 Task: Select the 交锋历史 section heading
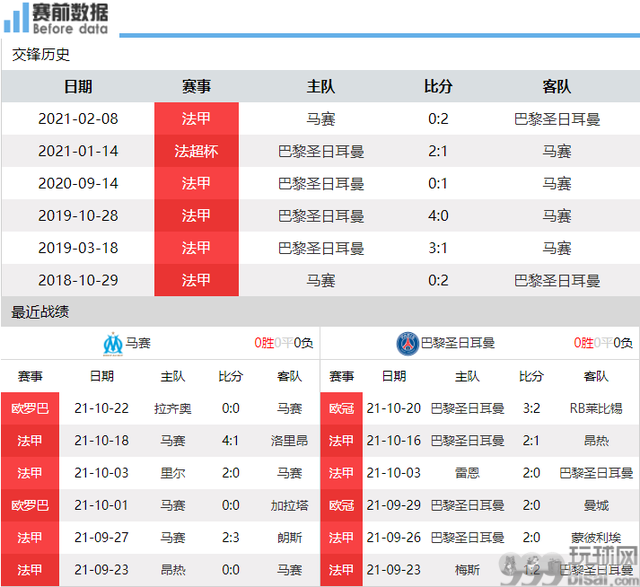(x=41, y=54)
